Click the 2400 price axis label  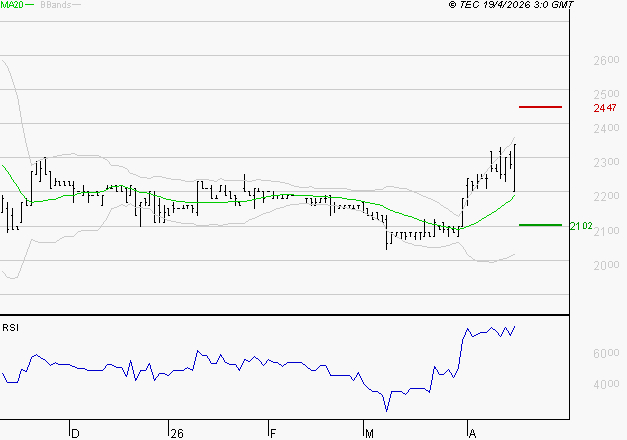(x=606, y=129)
